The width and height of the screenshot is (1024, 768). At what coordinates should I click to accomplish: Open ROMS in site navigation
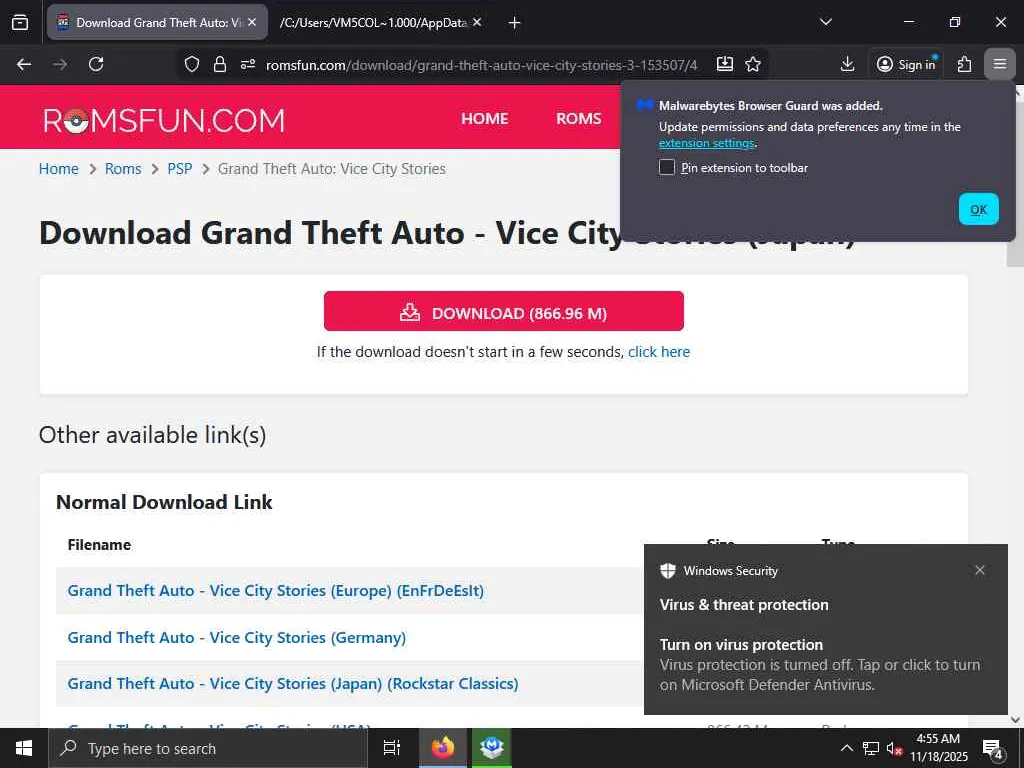(579, 119)
